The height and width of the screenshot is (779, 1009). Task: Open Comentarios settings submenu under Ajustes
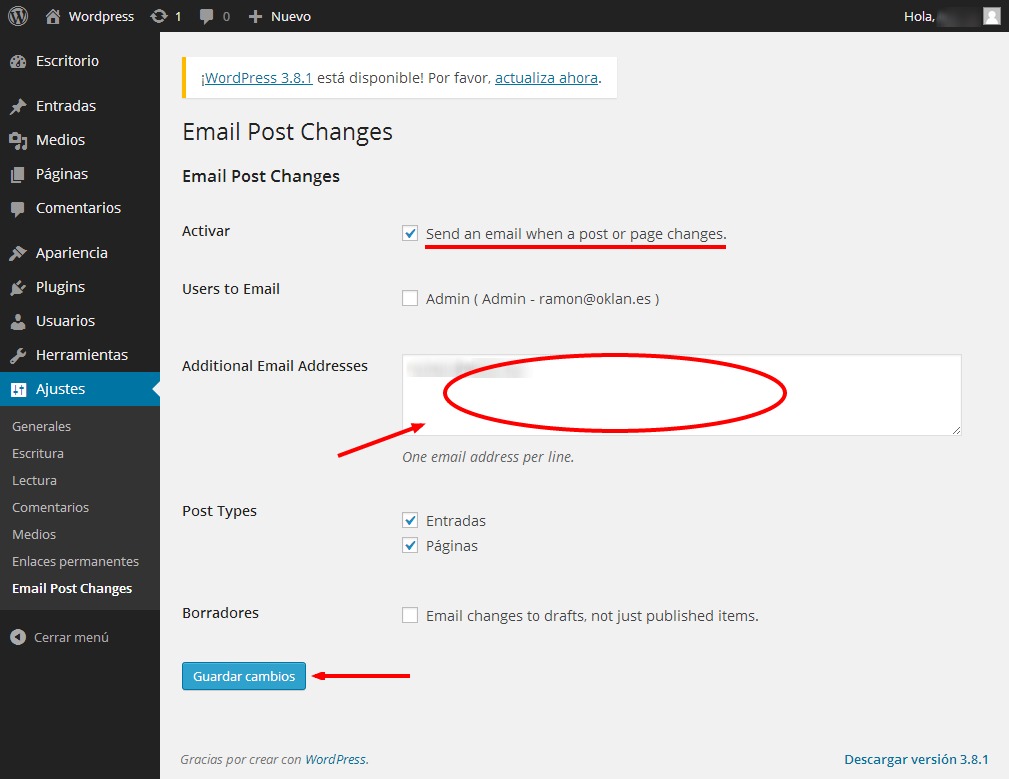click(x=50, y=508)
